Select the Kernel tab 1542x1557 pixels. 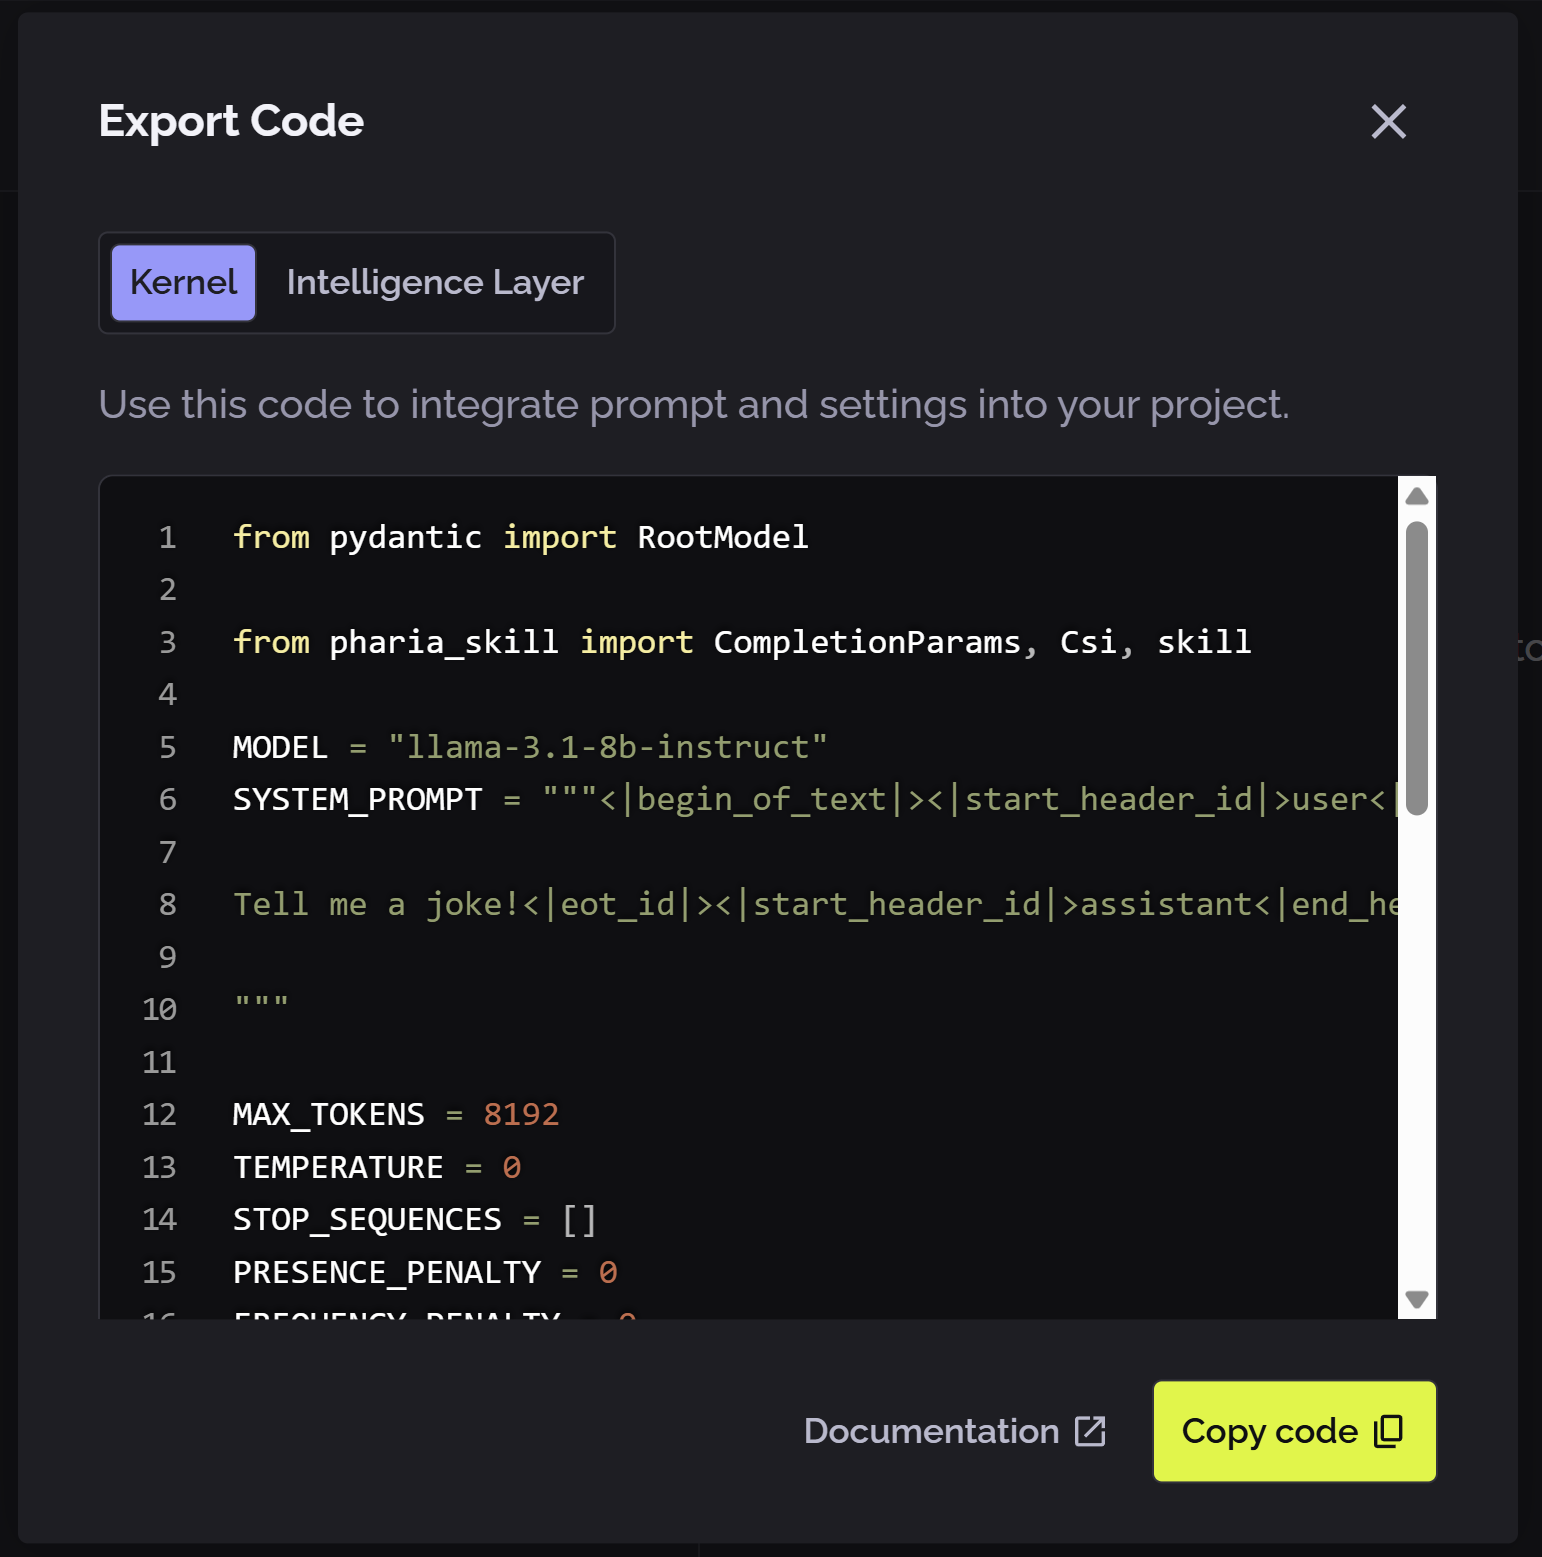click(x=182, y=283)
